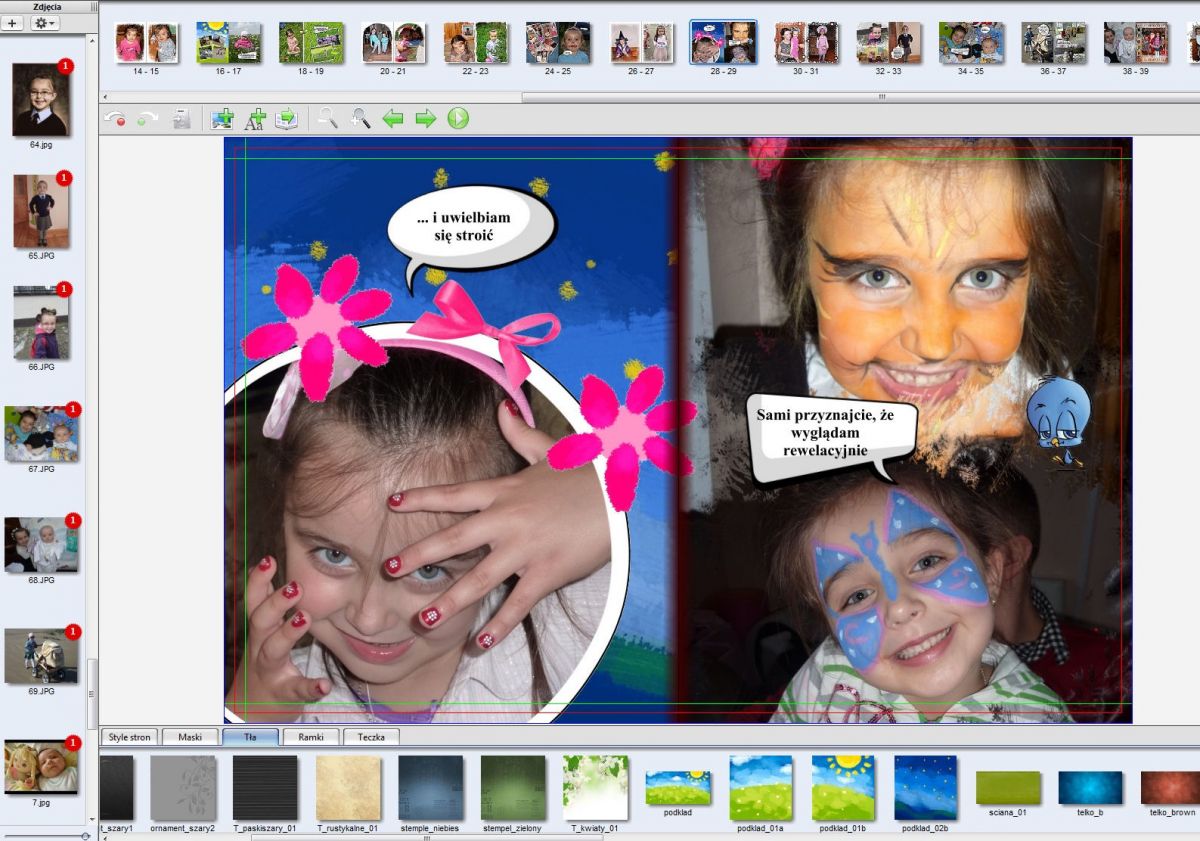Apply the podklad_01b background
Image resolution: width=1200 pixels, height=841 pixels.
[843, 788]
